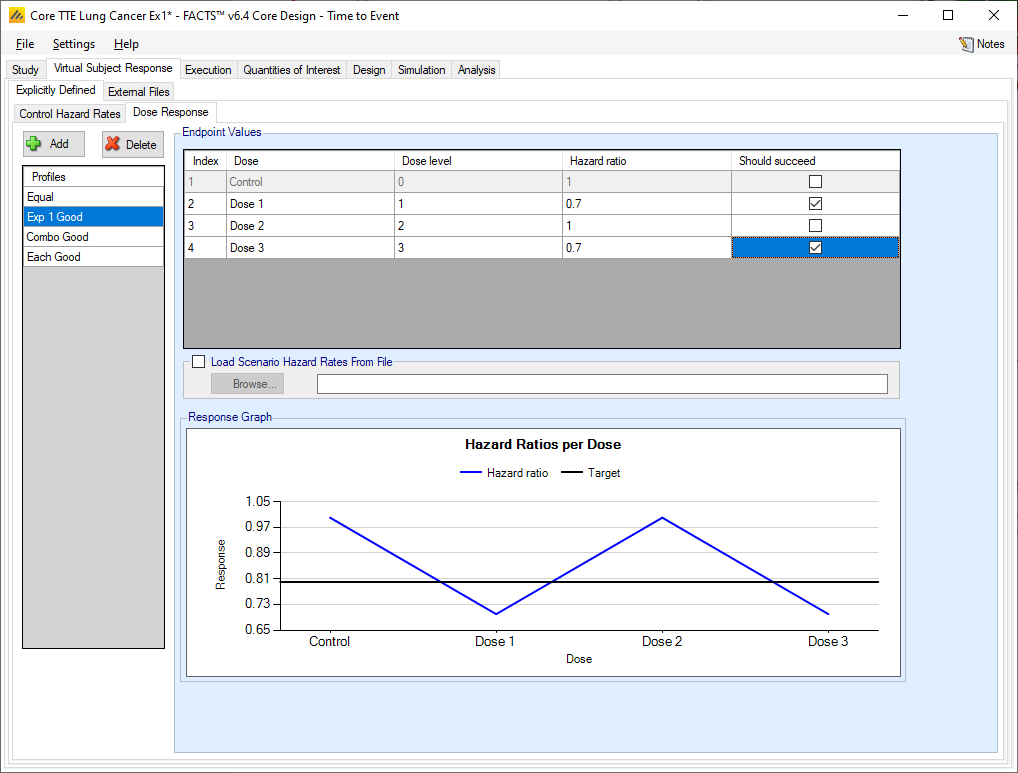Click the red X Delete icon
1018x773 pixels.
113,144
